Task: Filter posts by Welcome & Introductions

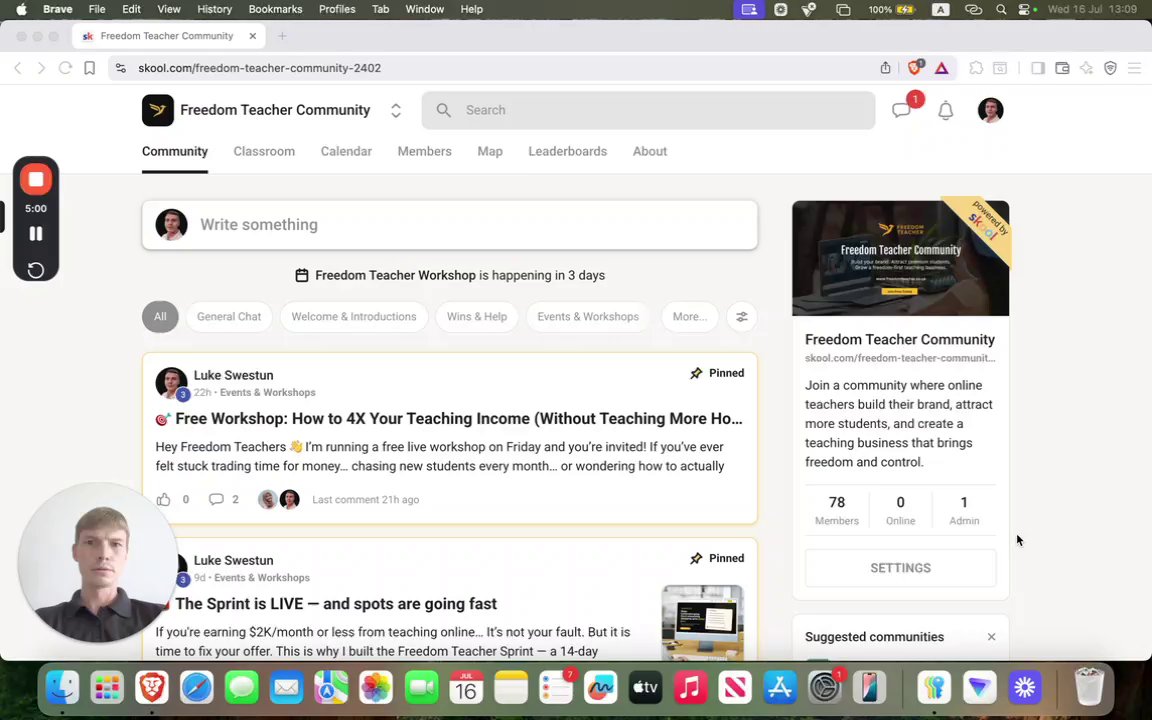Action: click(x=353, y=317)
